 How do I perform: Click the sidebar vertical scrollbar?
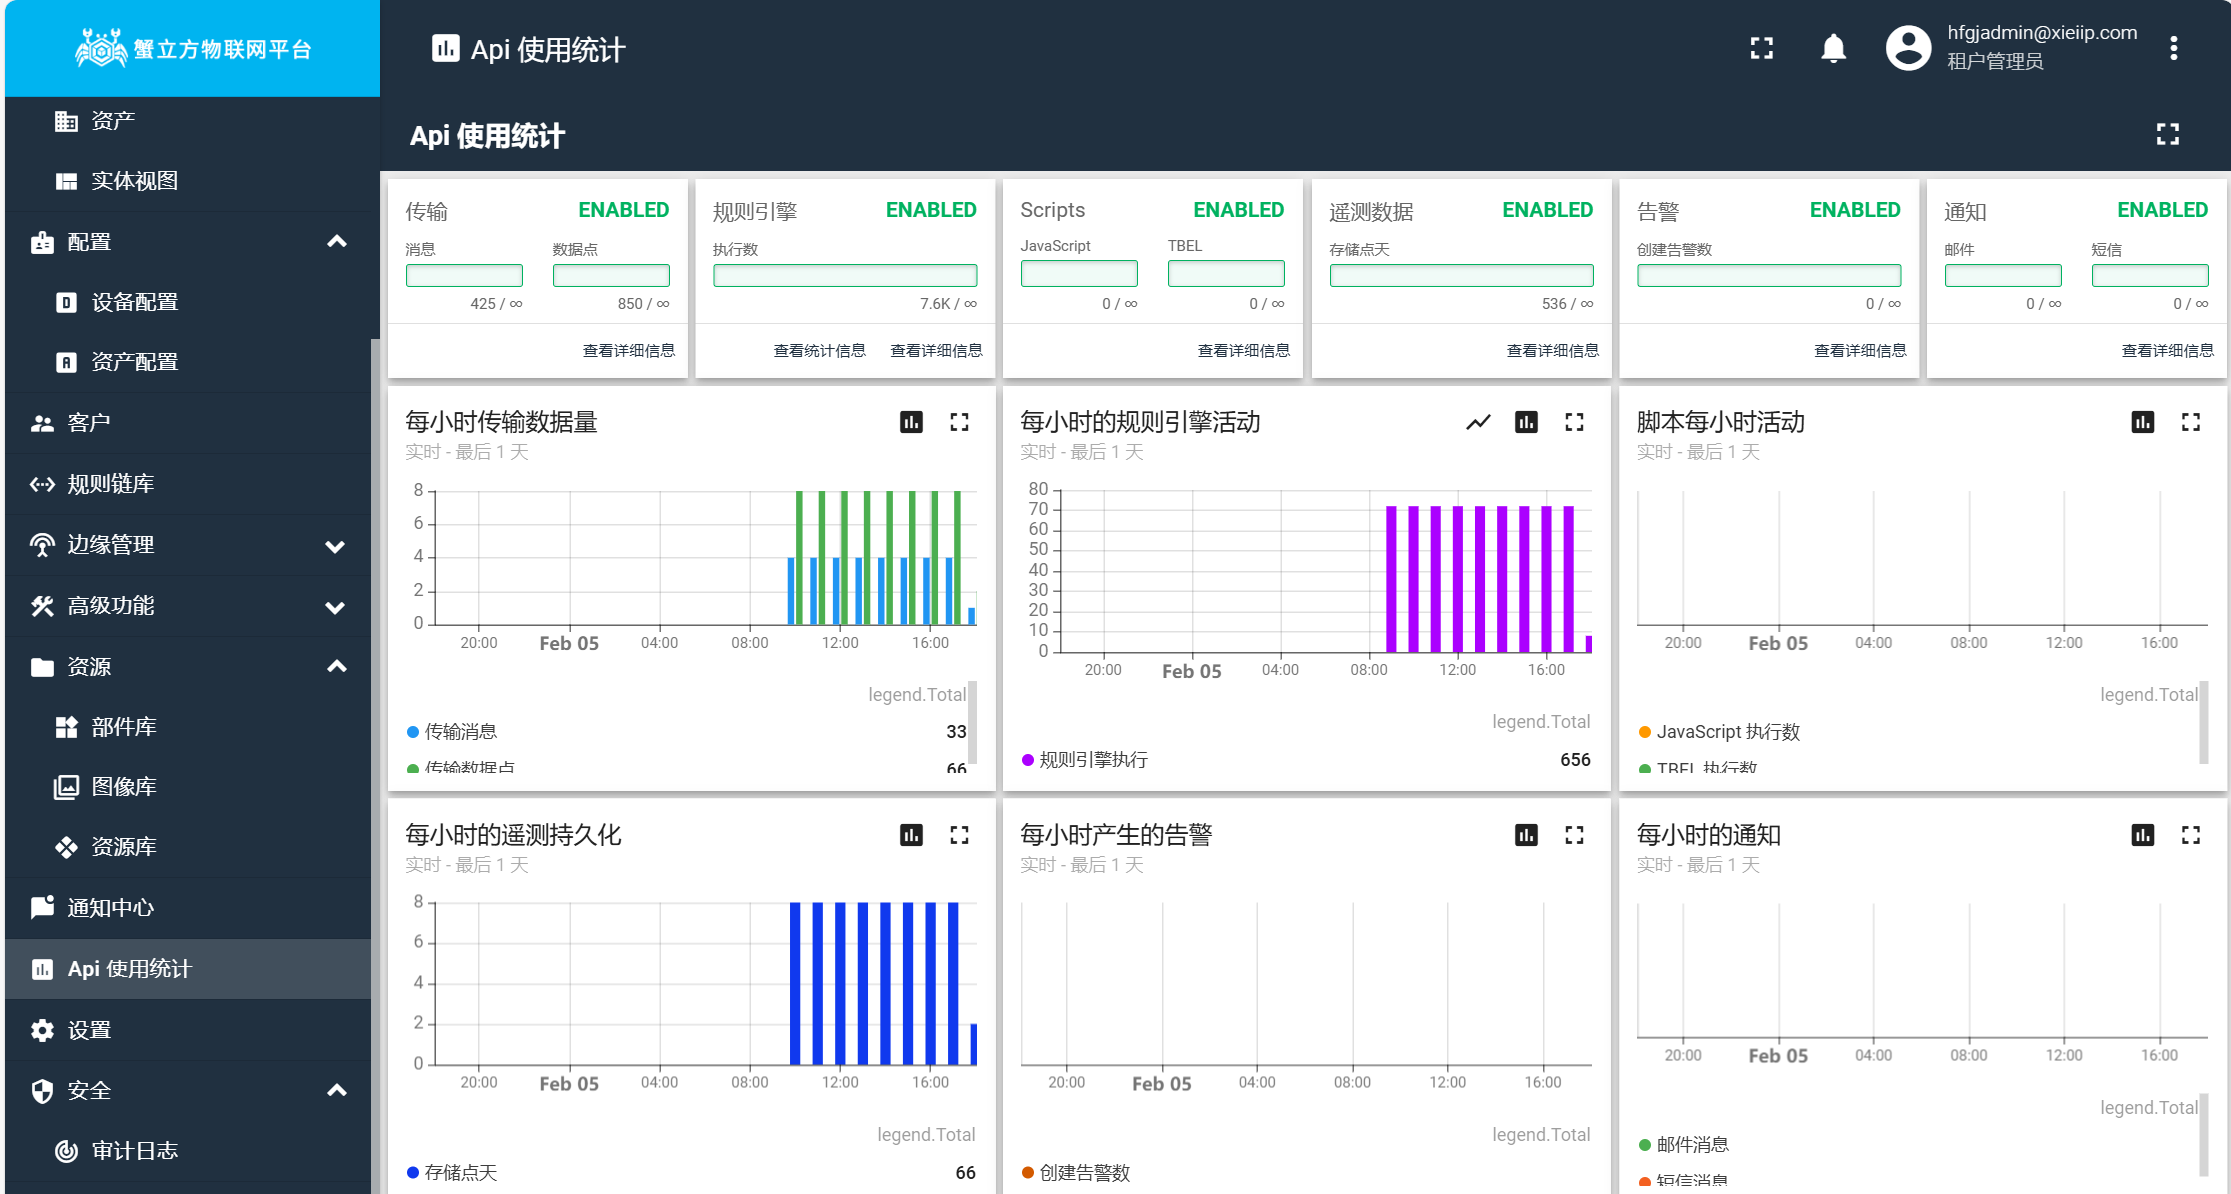point(375,765)
